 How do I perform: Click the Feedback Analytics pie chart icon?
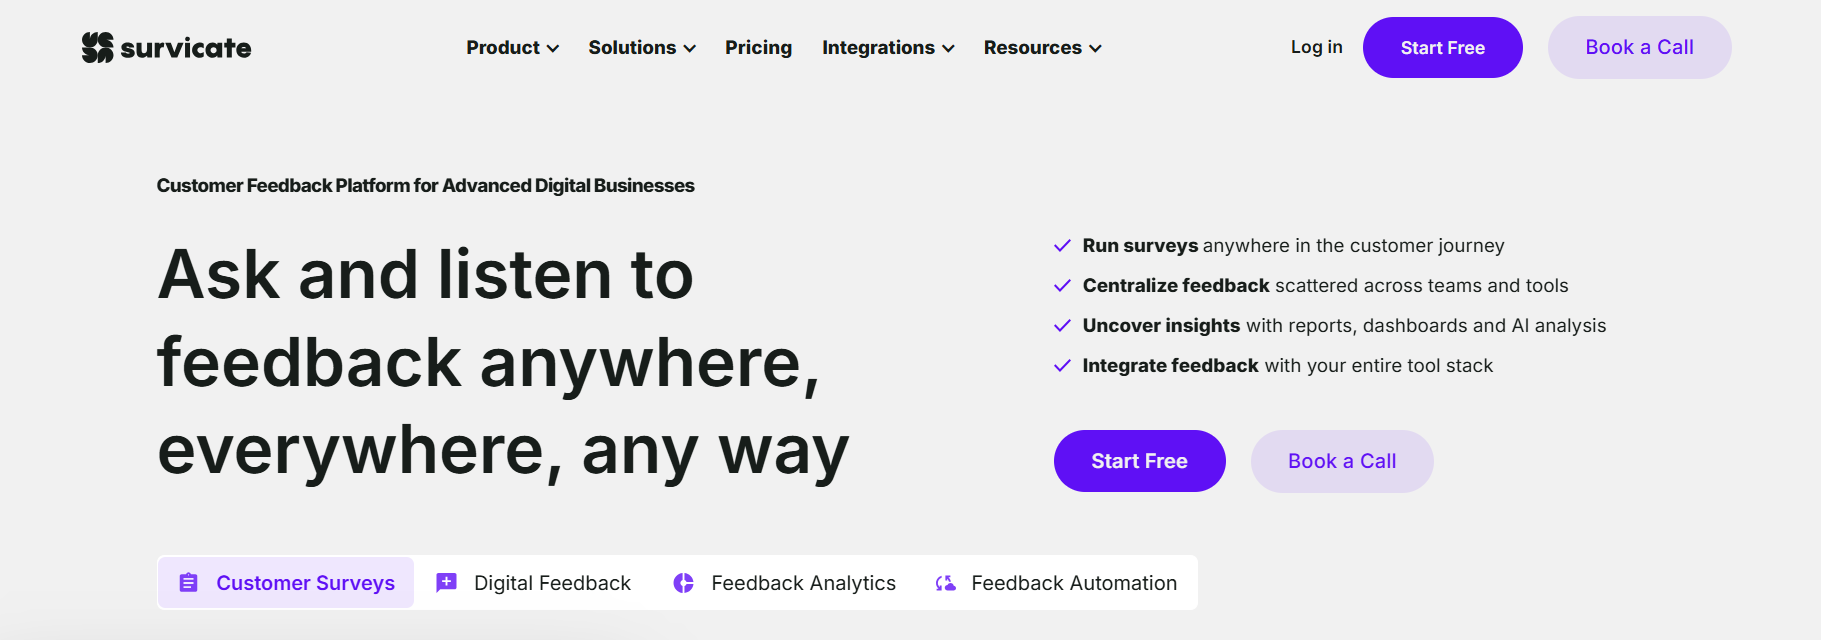pos(684,583)
